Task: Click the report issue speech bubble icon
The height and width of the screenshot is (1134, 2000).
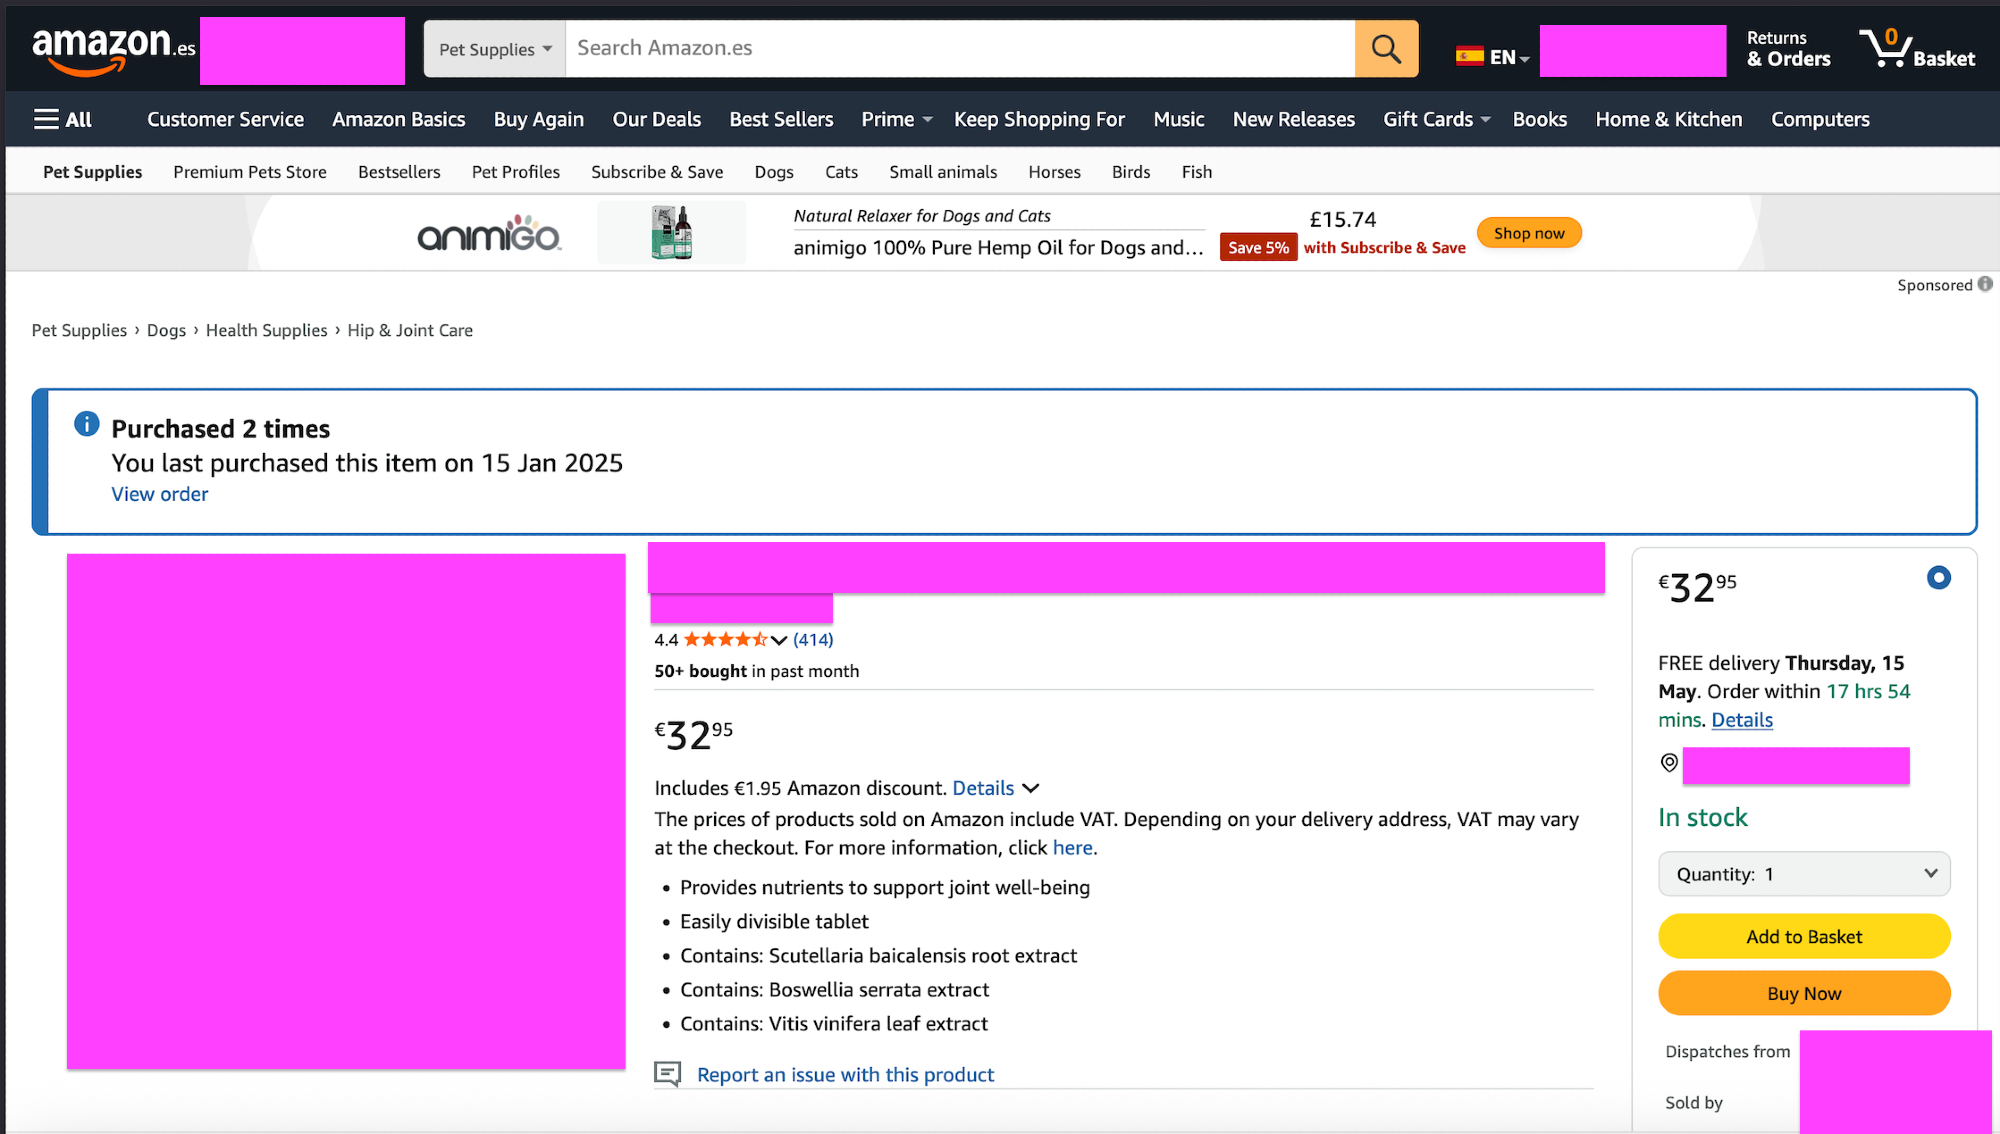Action: (667, 1074)
